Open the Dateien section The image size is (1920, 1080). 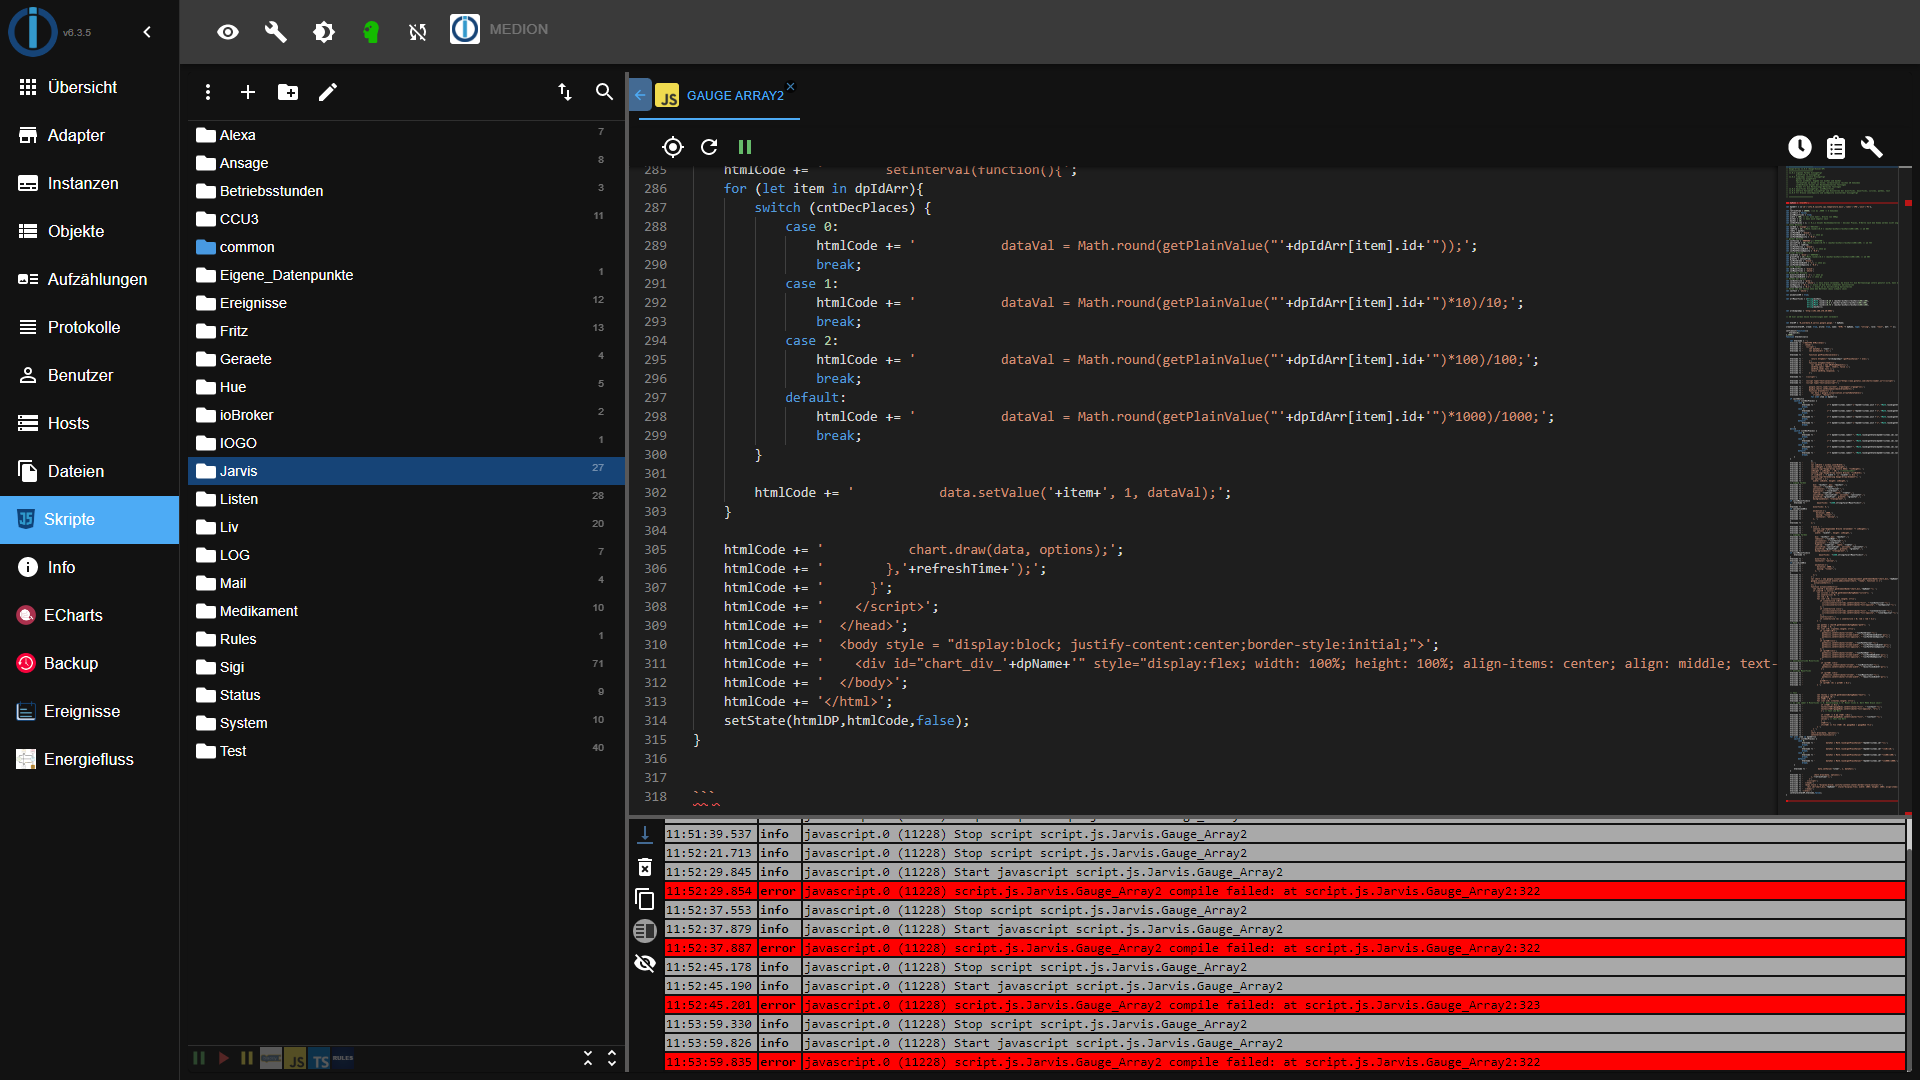[90, 471]
